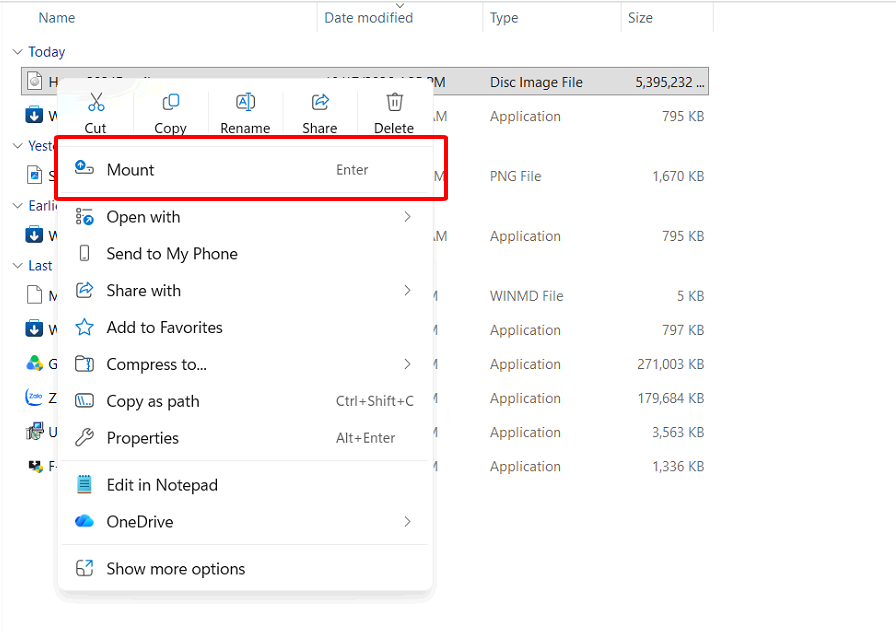Sort by the Size column header

[640, 18]
